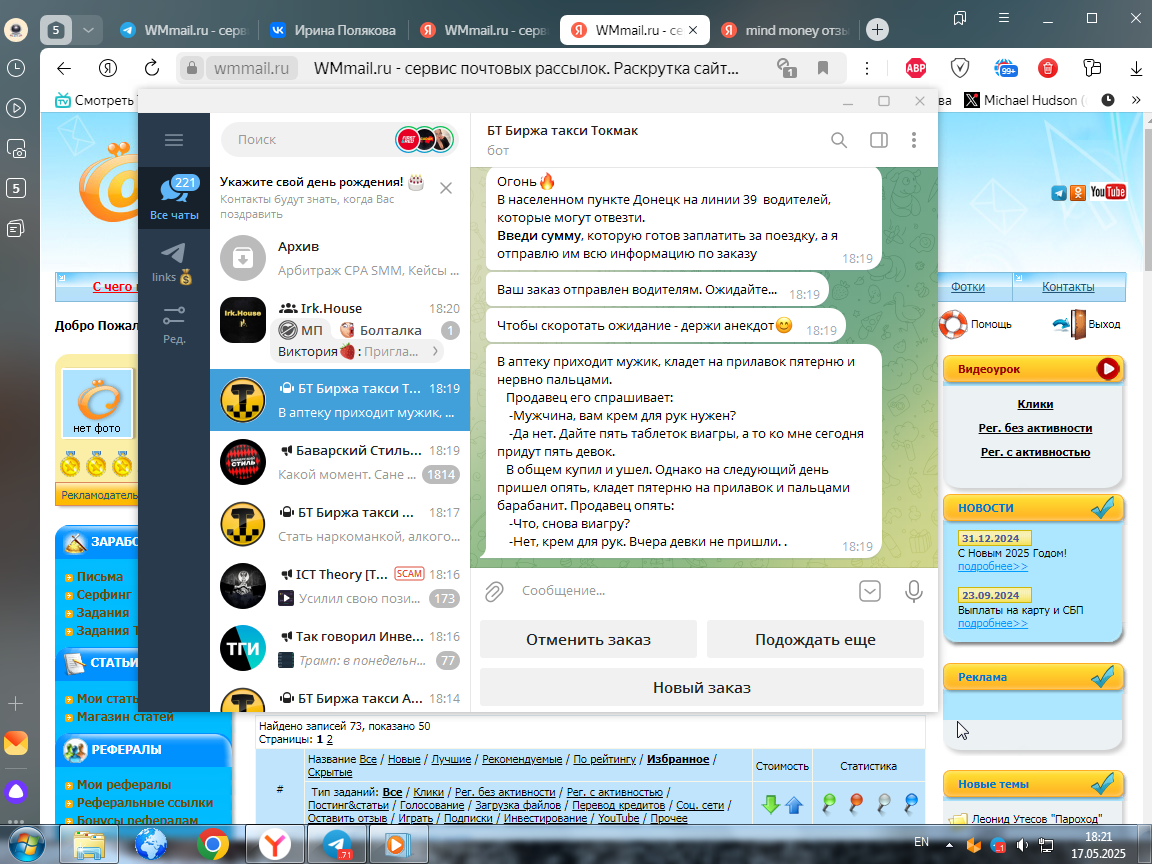
Task: Open the "Рег. без активности" link
Action: coord(1035,428)
